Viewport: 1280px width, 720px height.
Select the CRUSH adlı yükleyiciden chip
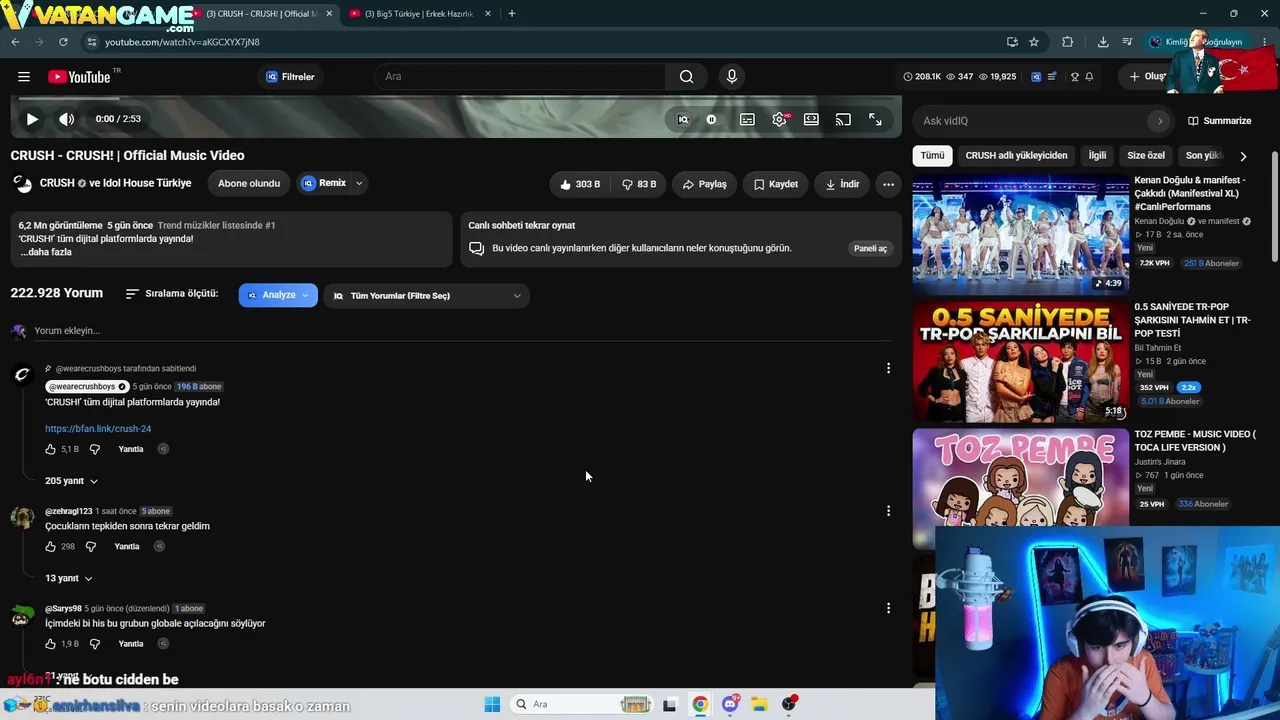point(1016,156)
